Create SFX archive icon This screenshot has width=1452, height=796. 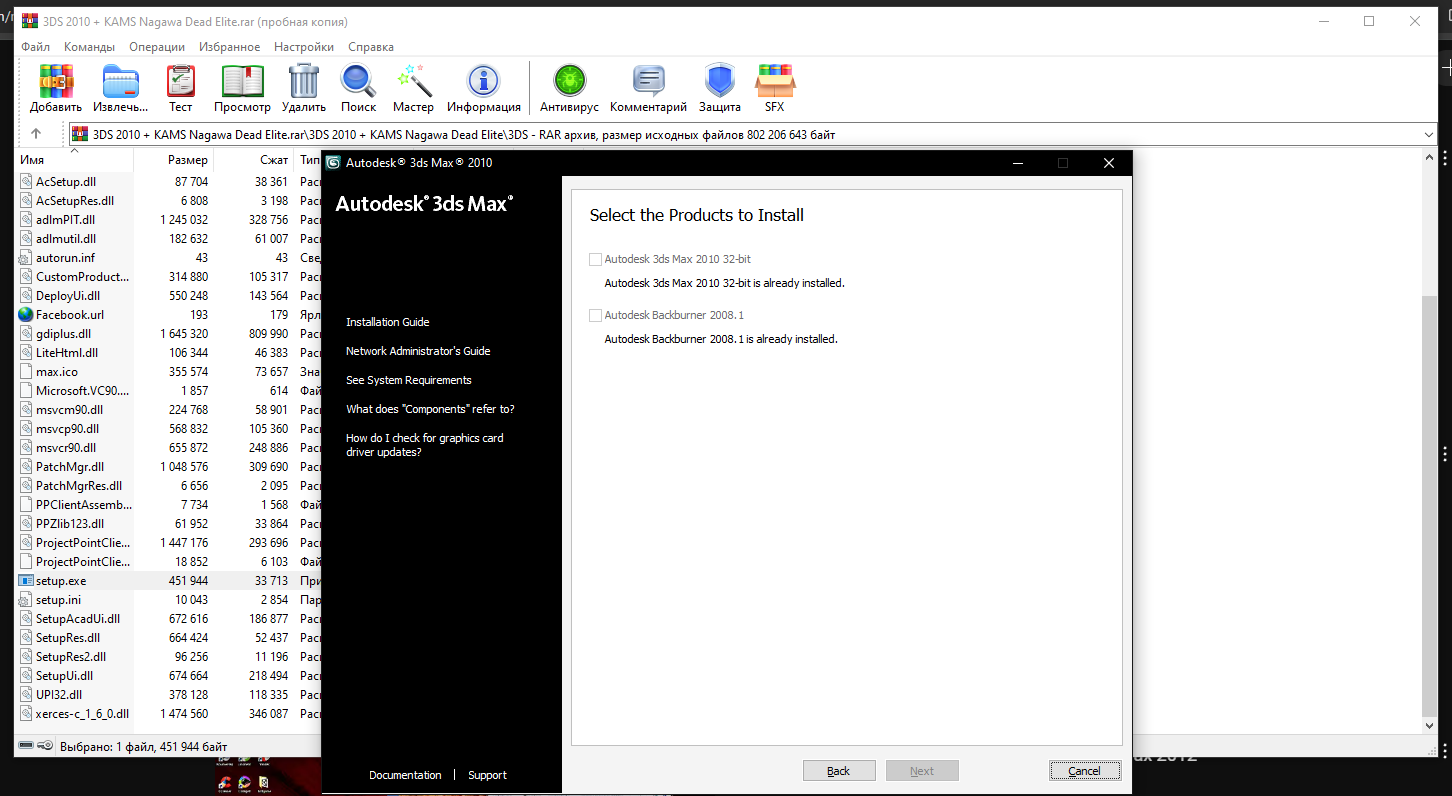tap(775, 82)
